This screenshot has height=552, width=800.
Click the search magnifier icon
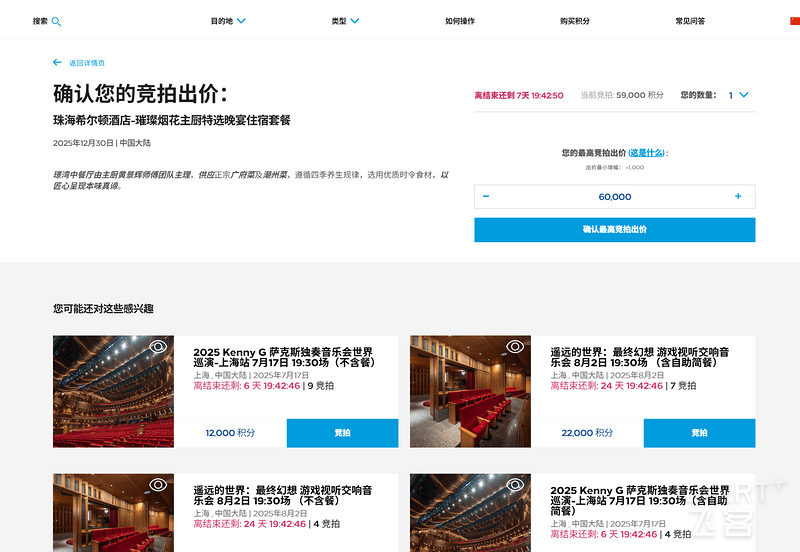56,21
